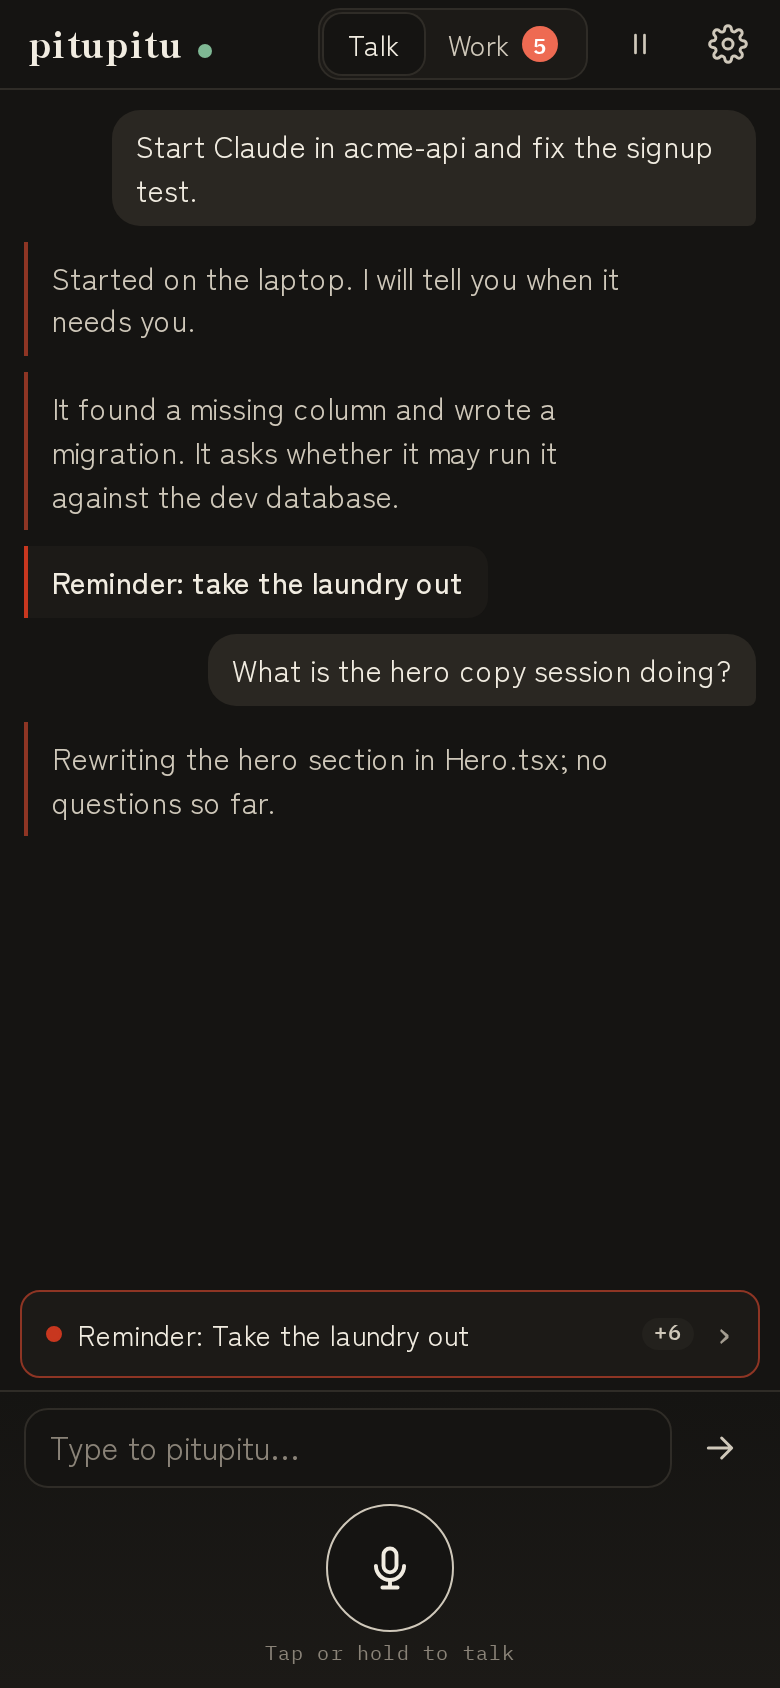
Task: Tap the microphone button to talk
Action: (x=390, y=1567)
